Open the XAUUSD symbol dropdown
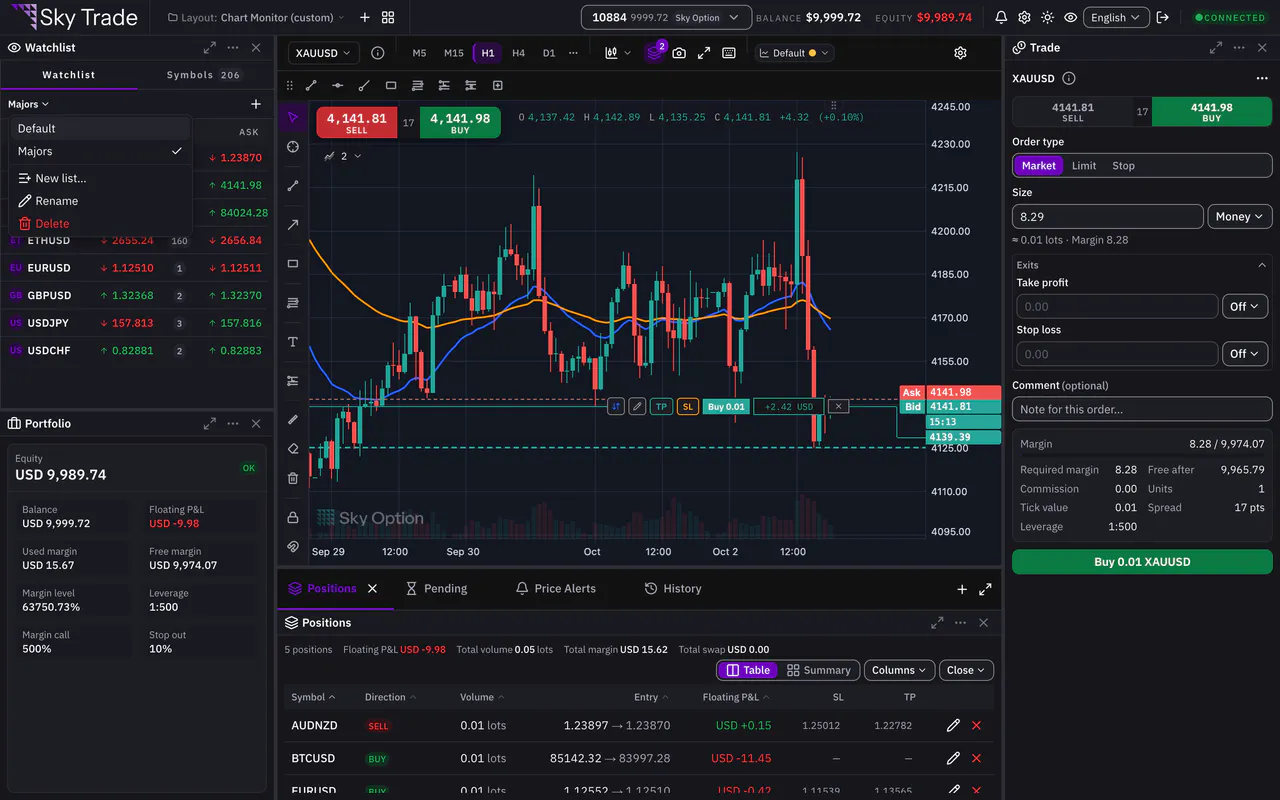 click(x=324, y=53)
